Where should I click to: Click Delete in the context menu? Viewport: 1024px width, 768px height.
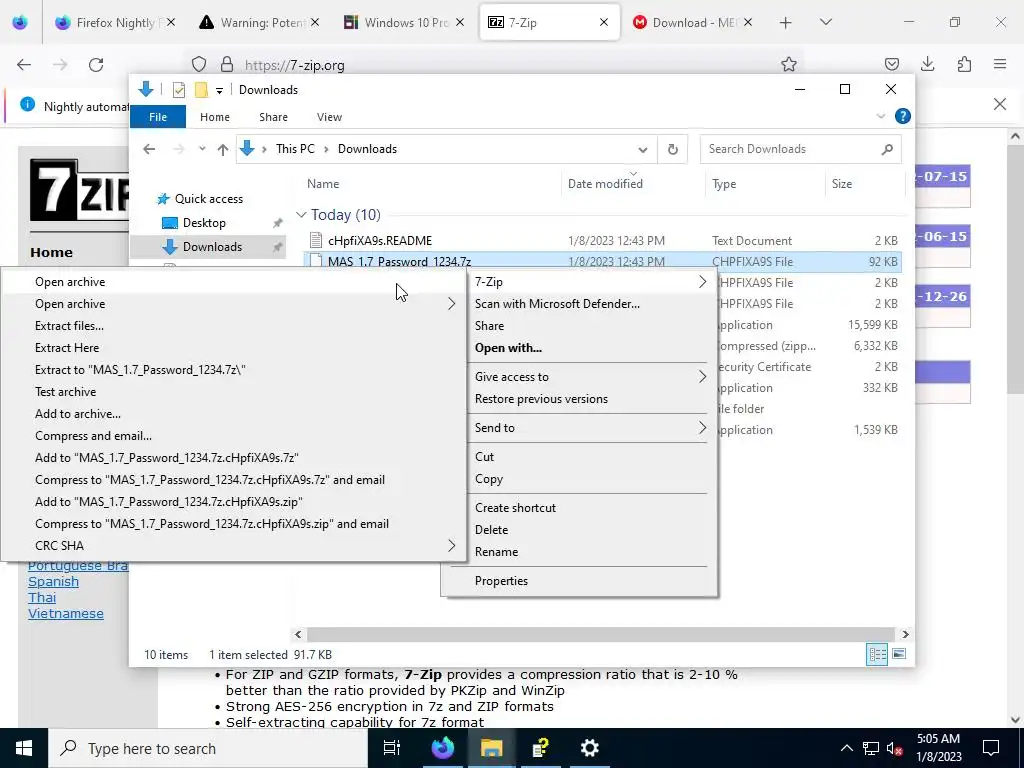491,530
